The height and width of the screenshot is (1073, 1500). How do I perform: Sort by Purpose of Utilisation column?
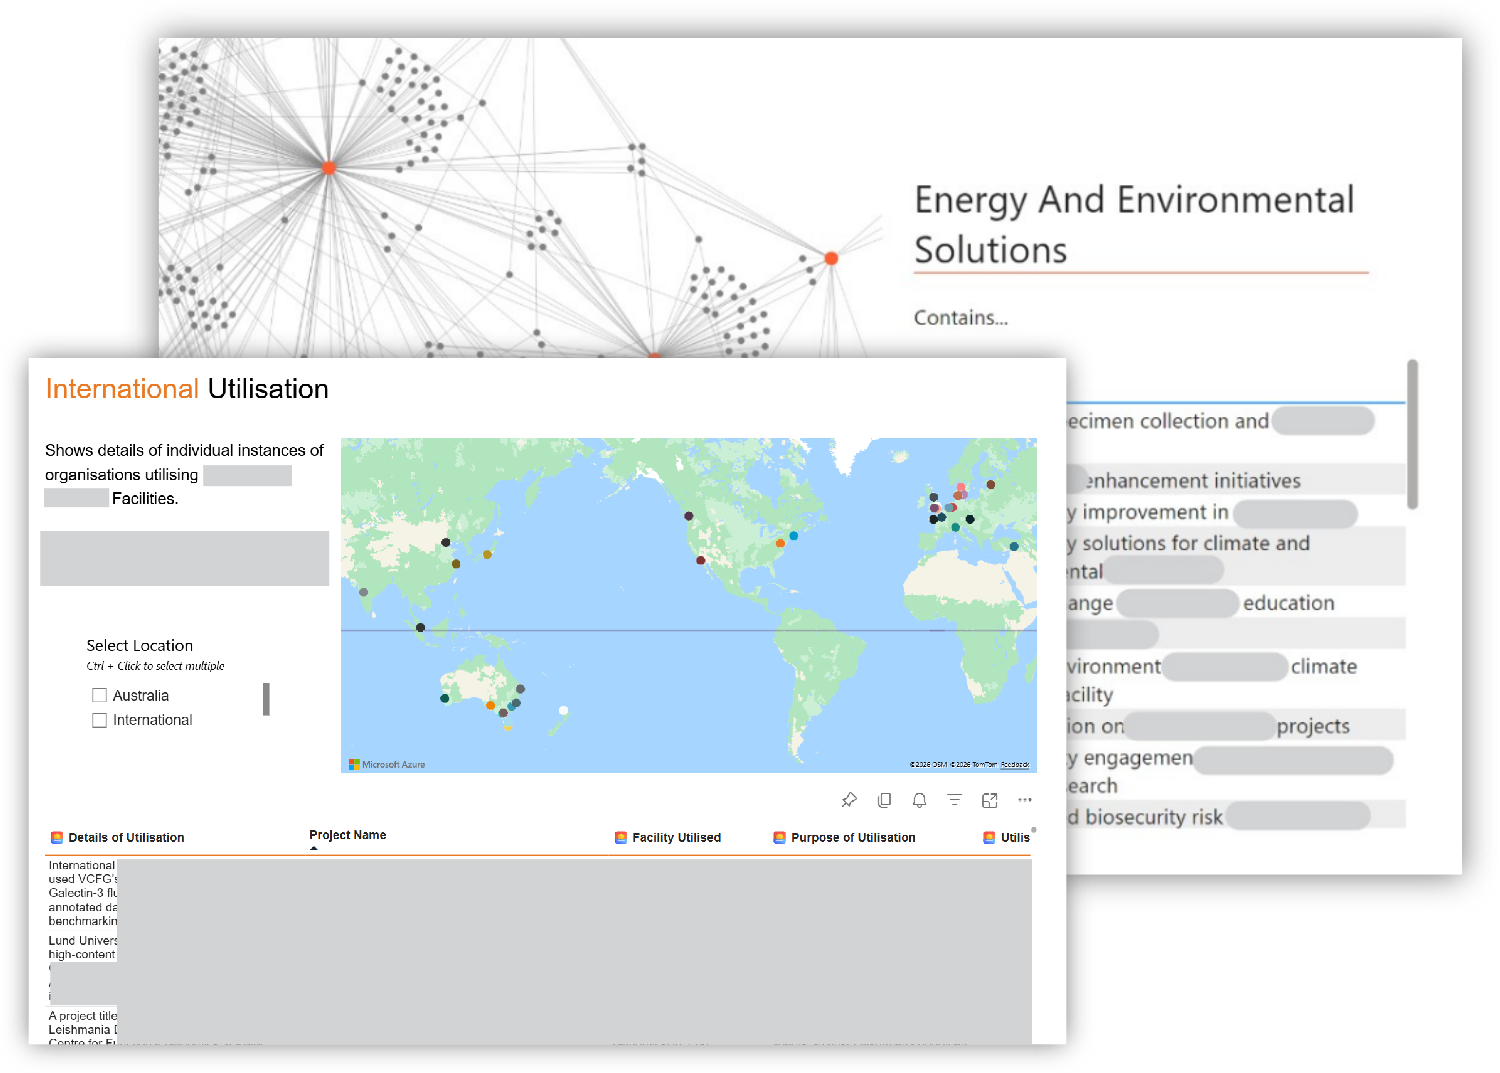point(853,838)
